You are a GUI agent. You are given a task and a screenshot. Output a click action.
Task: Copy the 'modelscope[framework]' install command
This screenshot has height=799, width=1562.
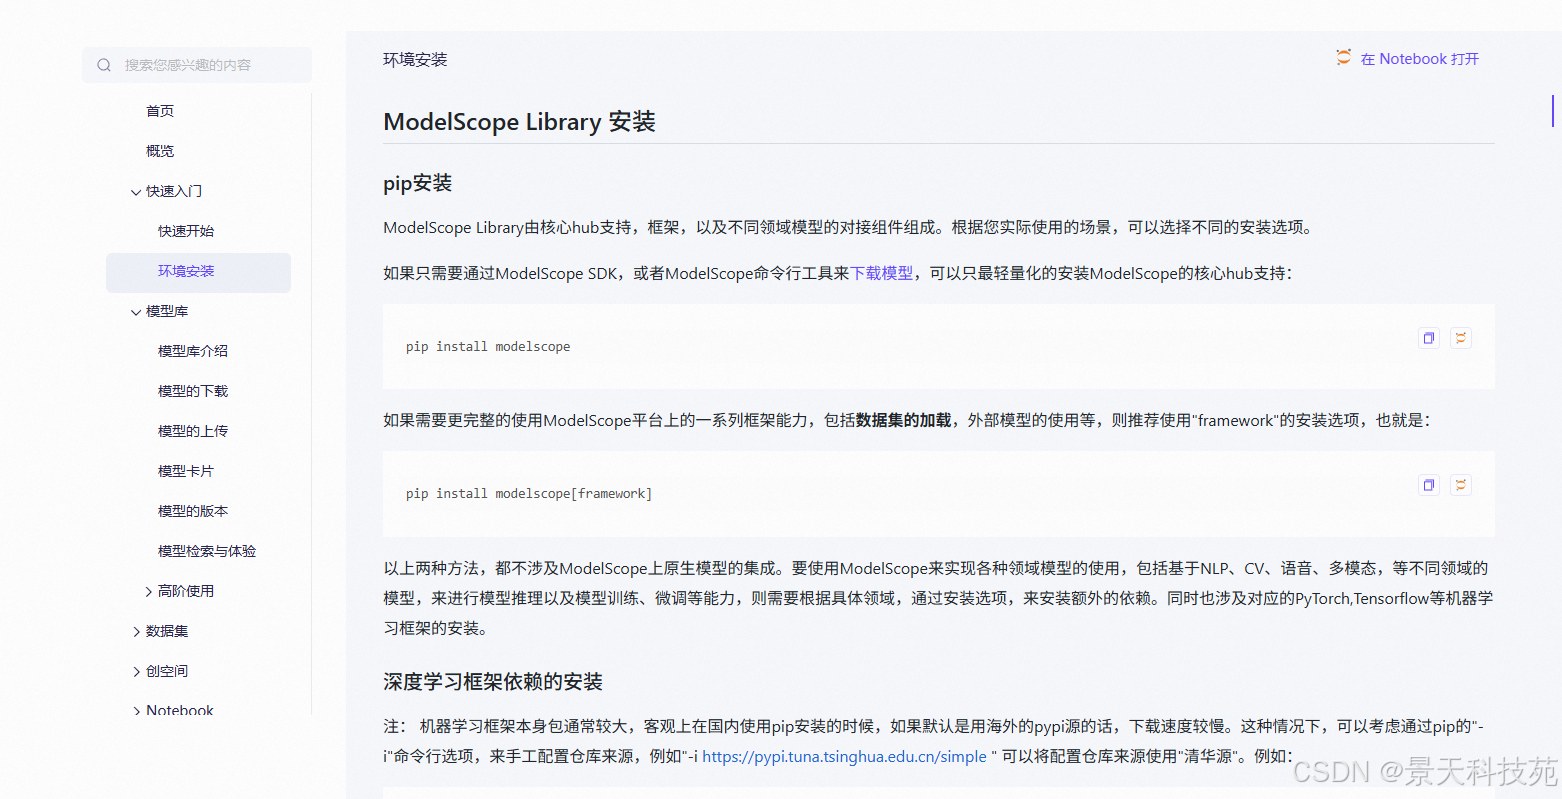[1429, 485]
